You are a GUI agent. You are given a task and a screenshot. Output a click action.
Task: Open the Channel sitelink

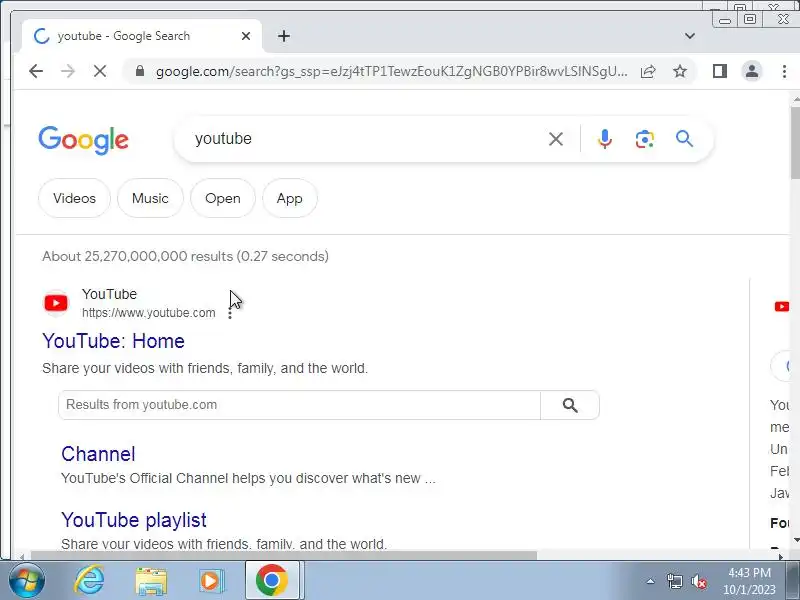click(98, 454)
